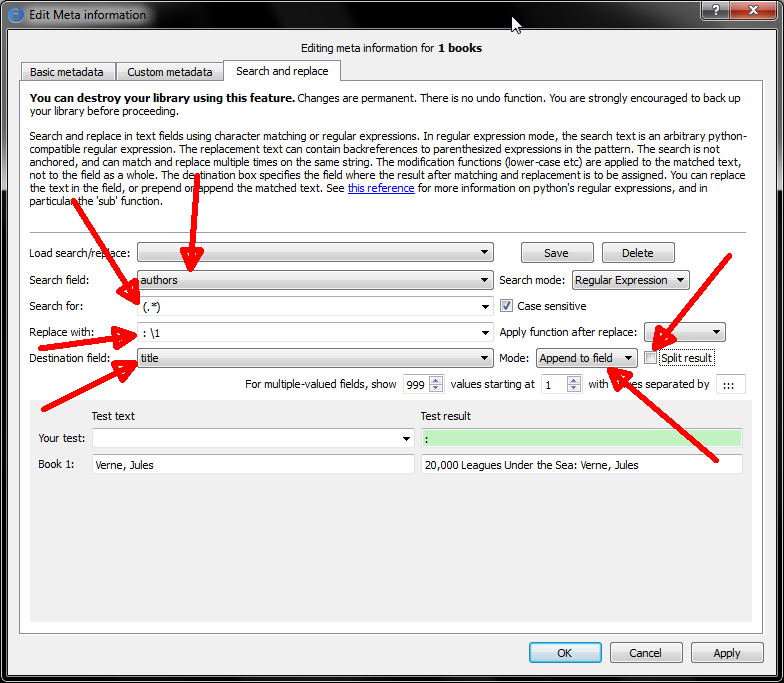The image size is (784, 683).
Task: Click the Cancel button
Action: (x=646, y=652)
